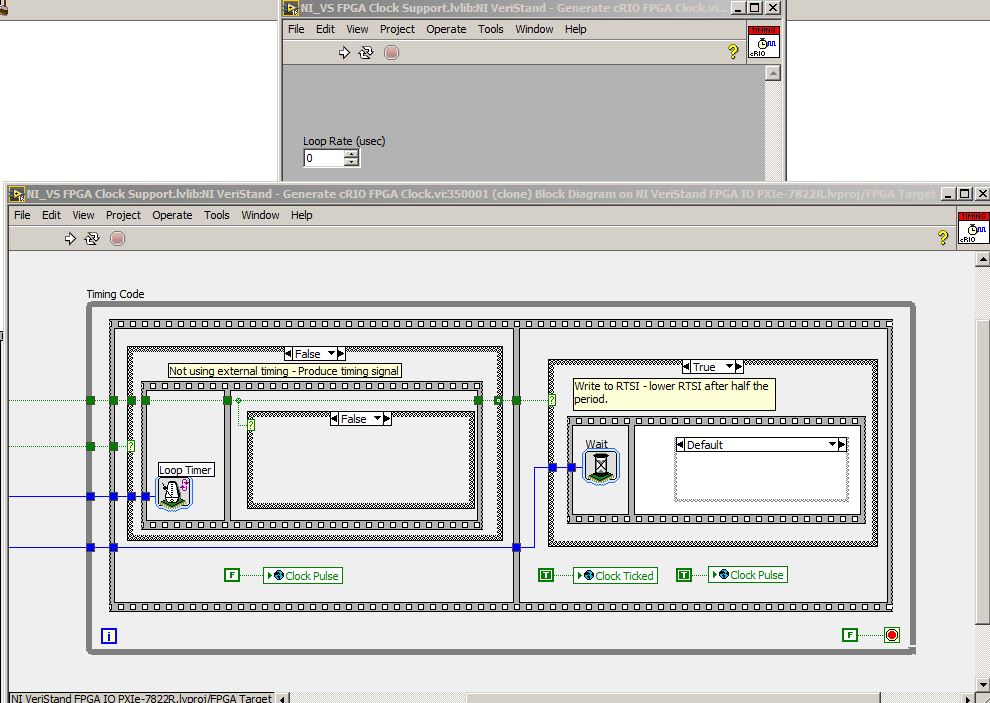
Task: Click the Loop Timer label
Action: click(x=185, y=470)
